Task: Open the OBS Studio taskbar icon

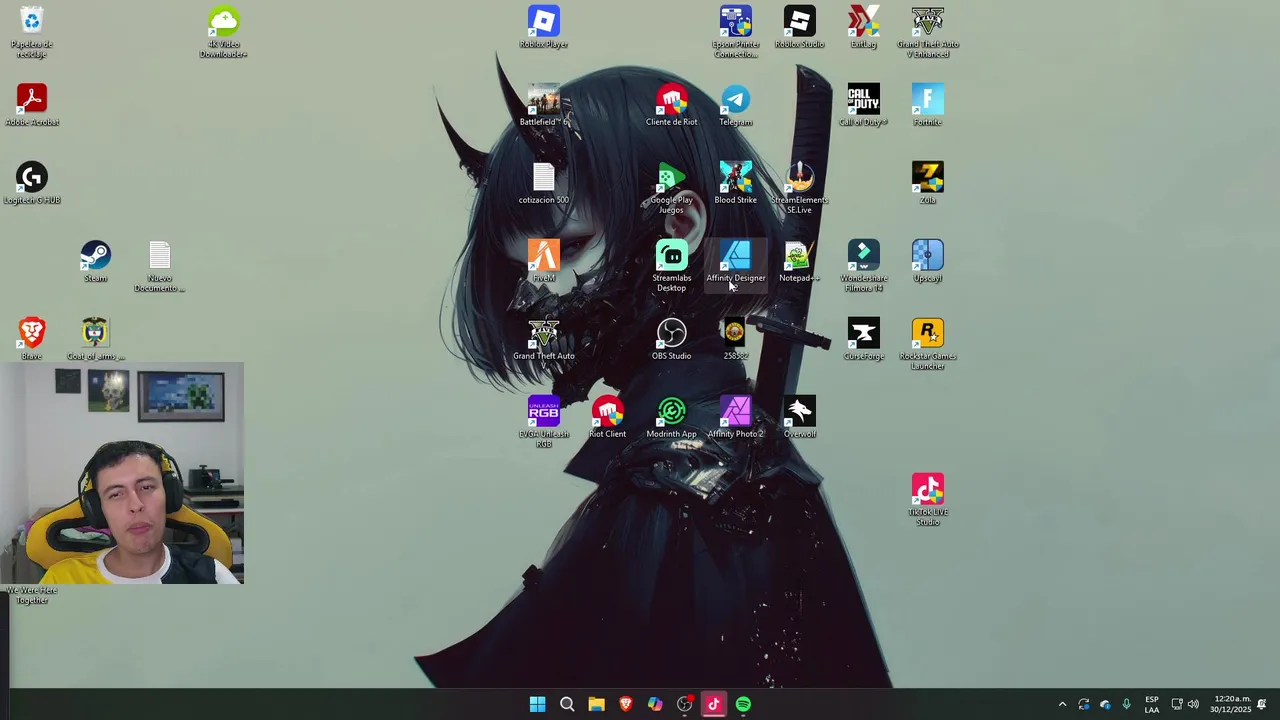Action: 684,704
